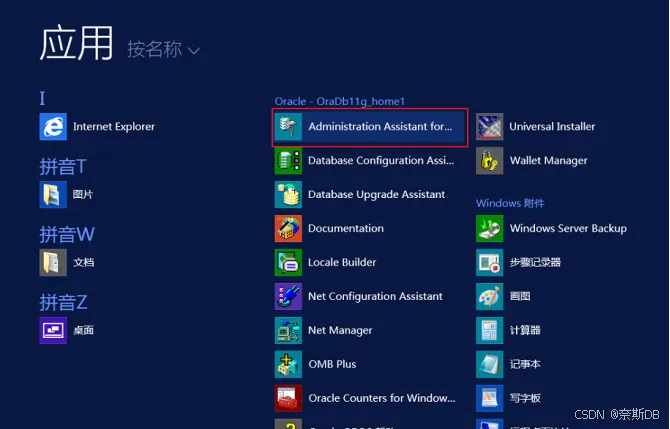Image resolution: width=670 pixels, height=429 pixels.
Task: Click the 图片 folder icon
Action: pos(53,194)
